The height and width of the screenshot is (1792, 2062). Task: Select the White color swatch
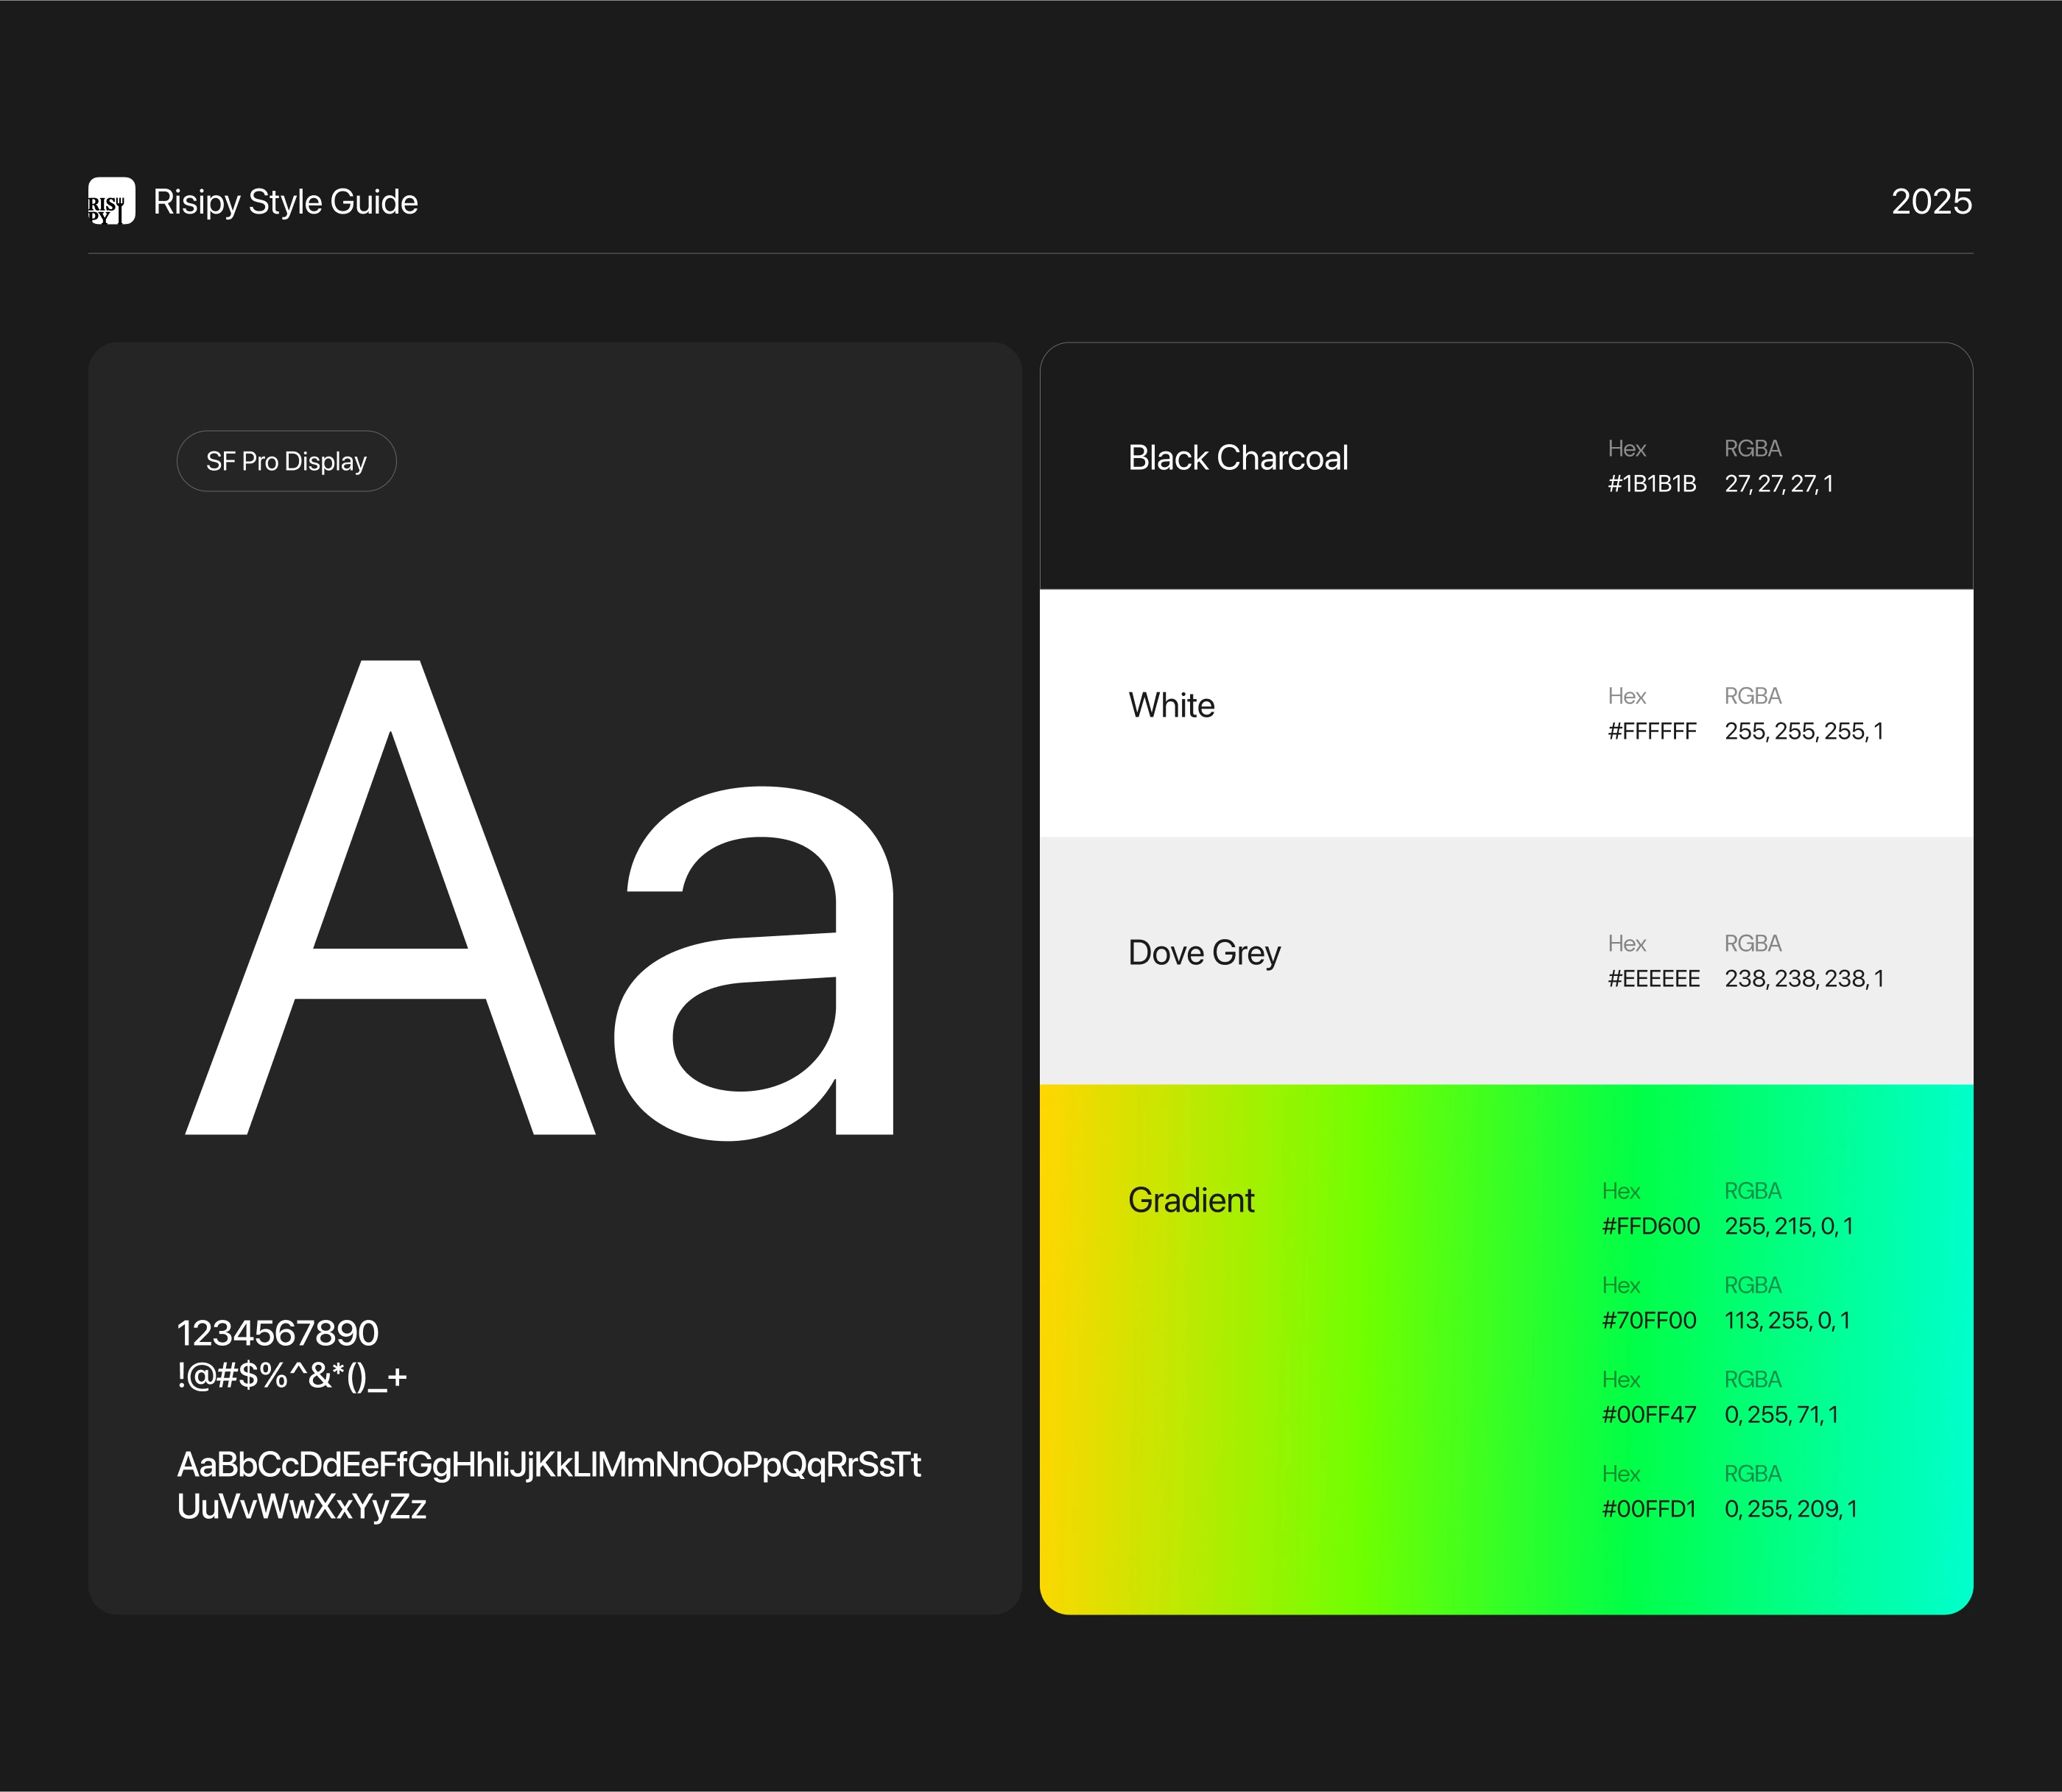point(1171,706)
